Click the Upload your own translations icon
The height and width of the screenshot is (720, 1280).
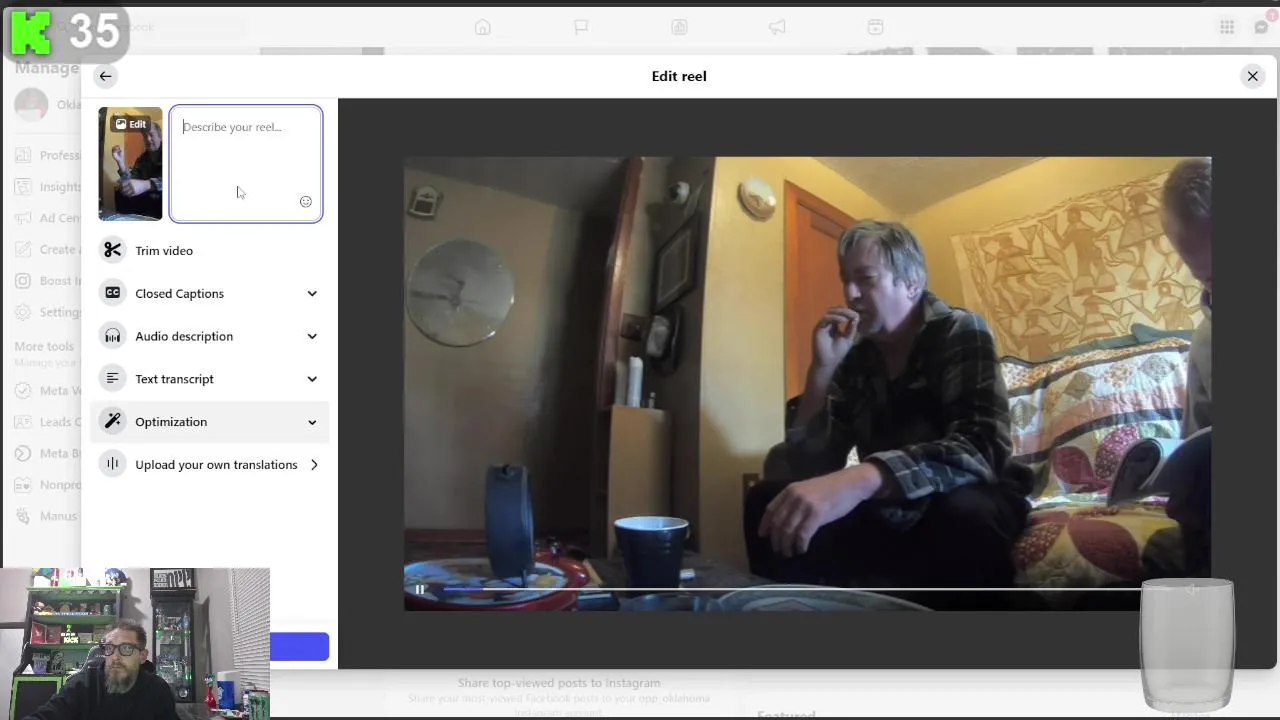(x=112, y=465)
